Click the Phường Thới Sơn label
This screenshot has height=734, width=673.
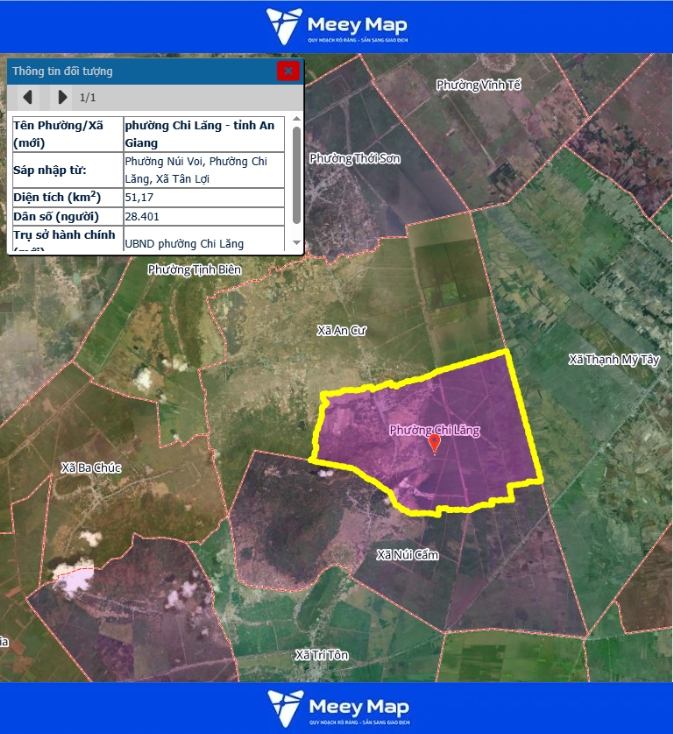click(354, 158)
